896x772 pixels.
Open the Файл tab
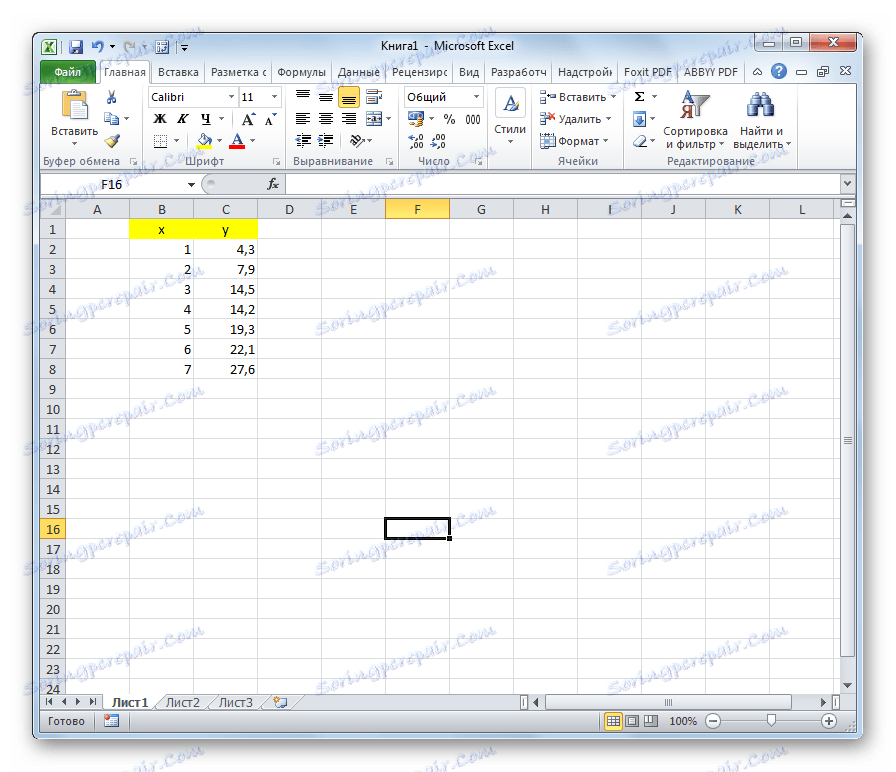coord(68,72)
